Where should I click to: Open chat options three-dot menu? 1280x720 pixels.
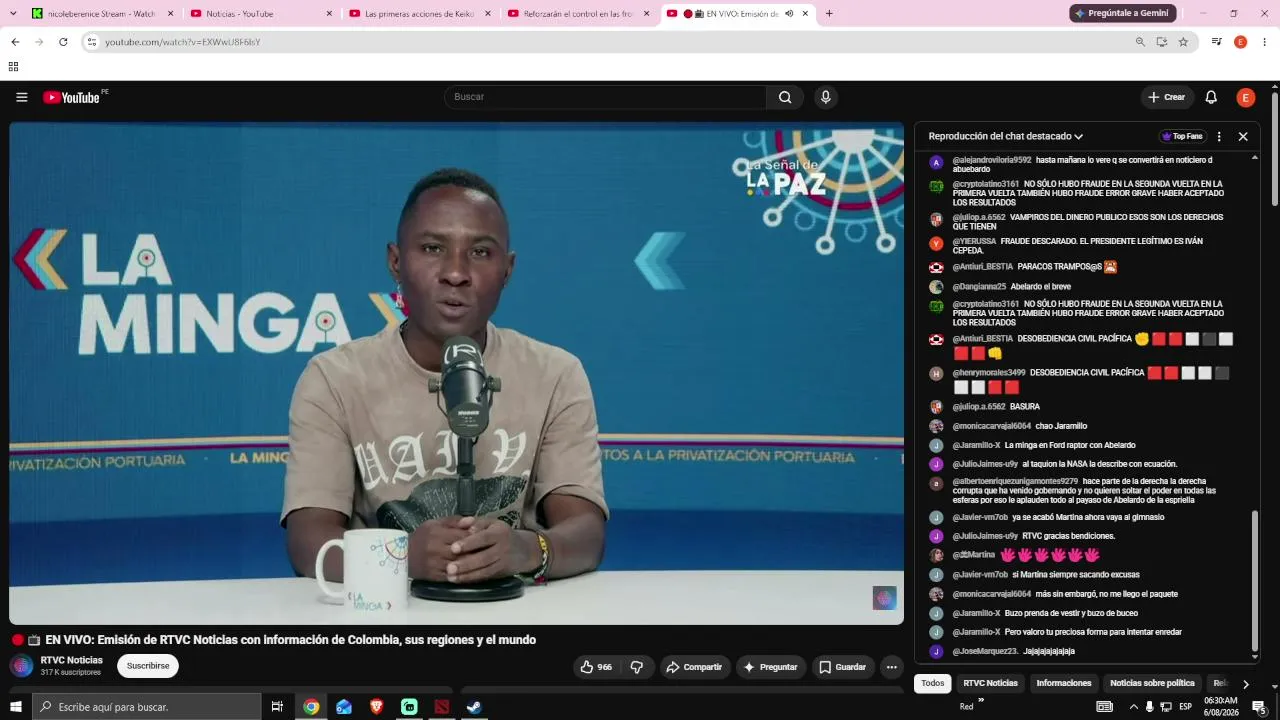pyautogui.click(x=1219, y=136)
